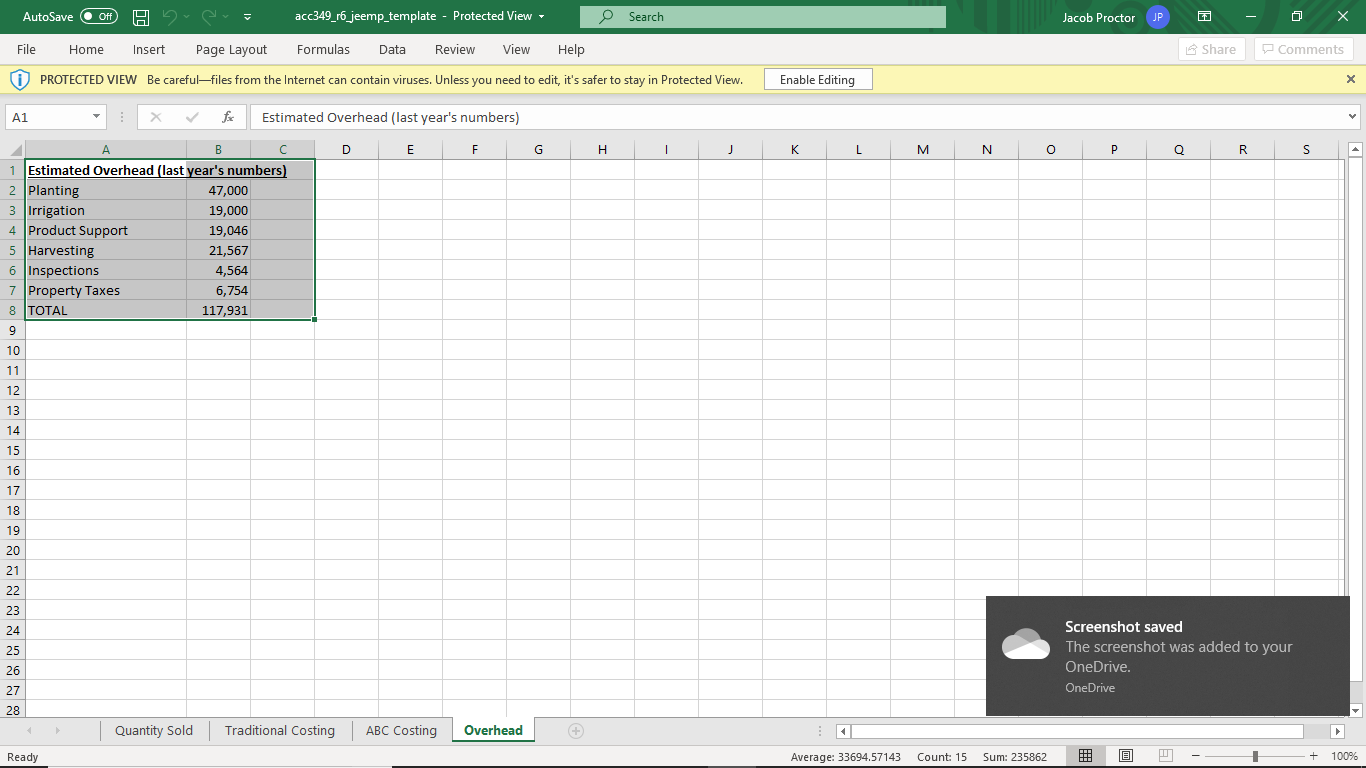Viewport: 1366px width, 768px height.
Task: Click previous sheet navigation arrow
Action: [x=28, y=731]
